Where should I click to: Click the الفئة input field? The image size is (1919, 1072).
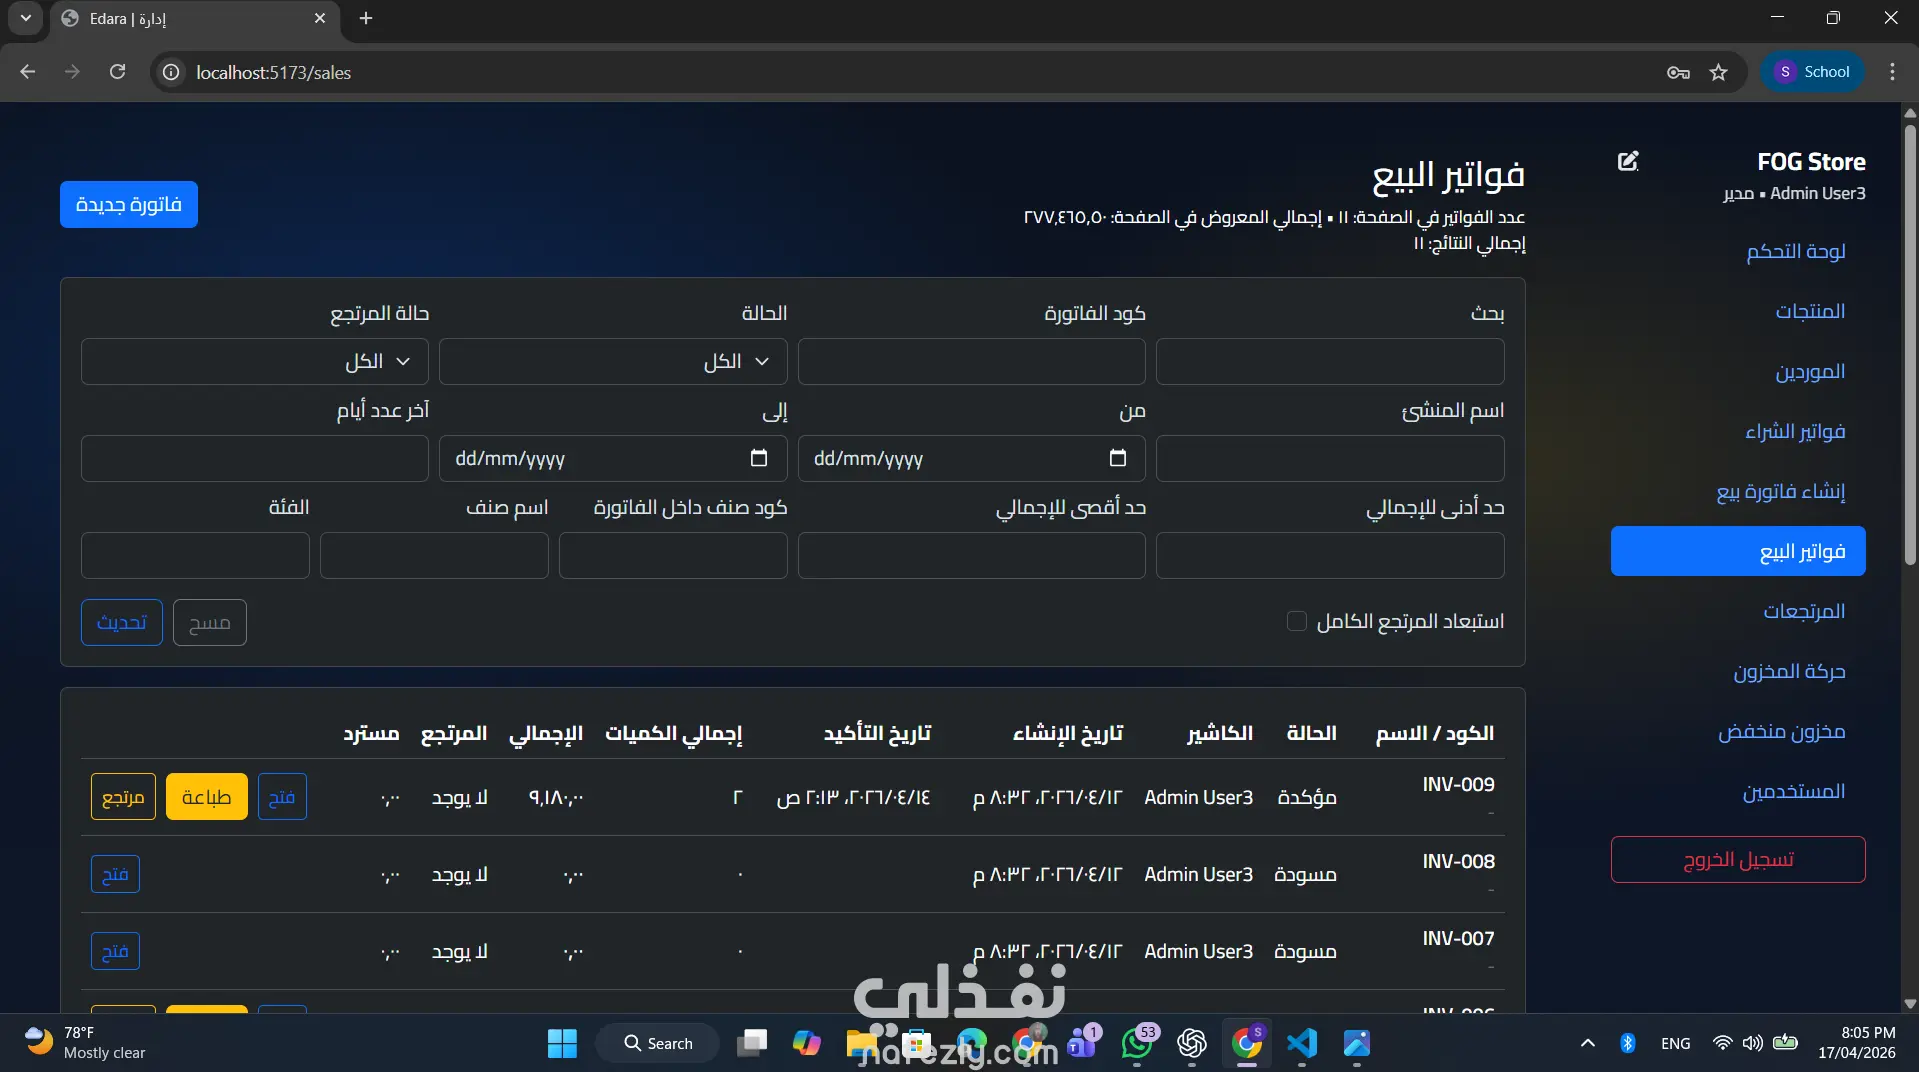click(195, 555)
